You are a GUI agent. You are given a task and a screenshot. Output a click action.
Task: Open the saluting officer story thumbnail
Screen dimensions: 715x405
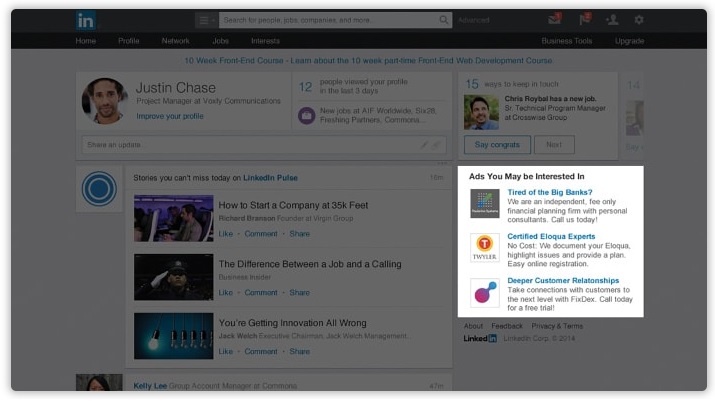[174, 277]
